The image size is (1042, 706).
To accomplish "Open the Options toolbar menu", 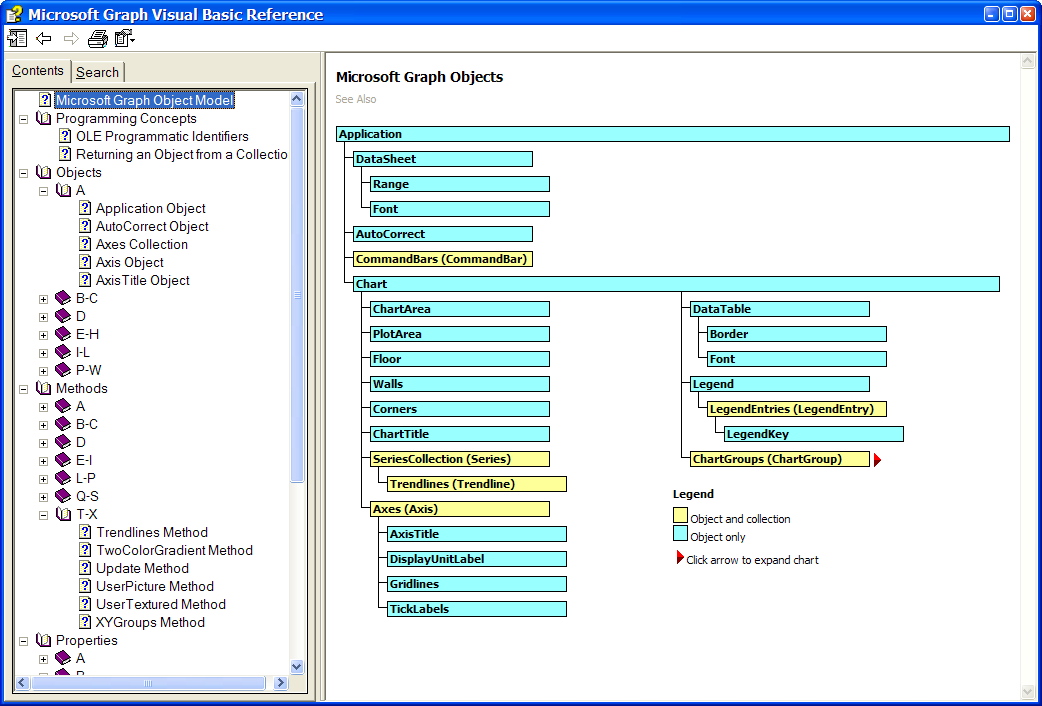I will pos(124,38).
